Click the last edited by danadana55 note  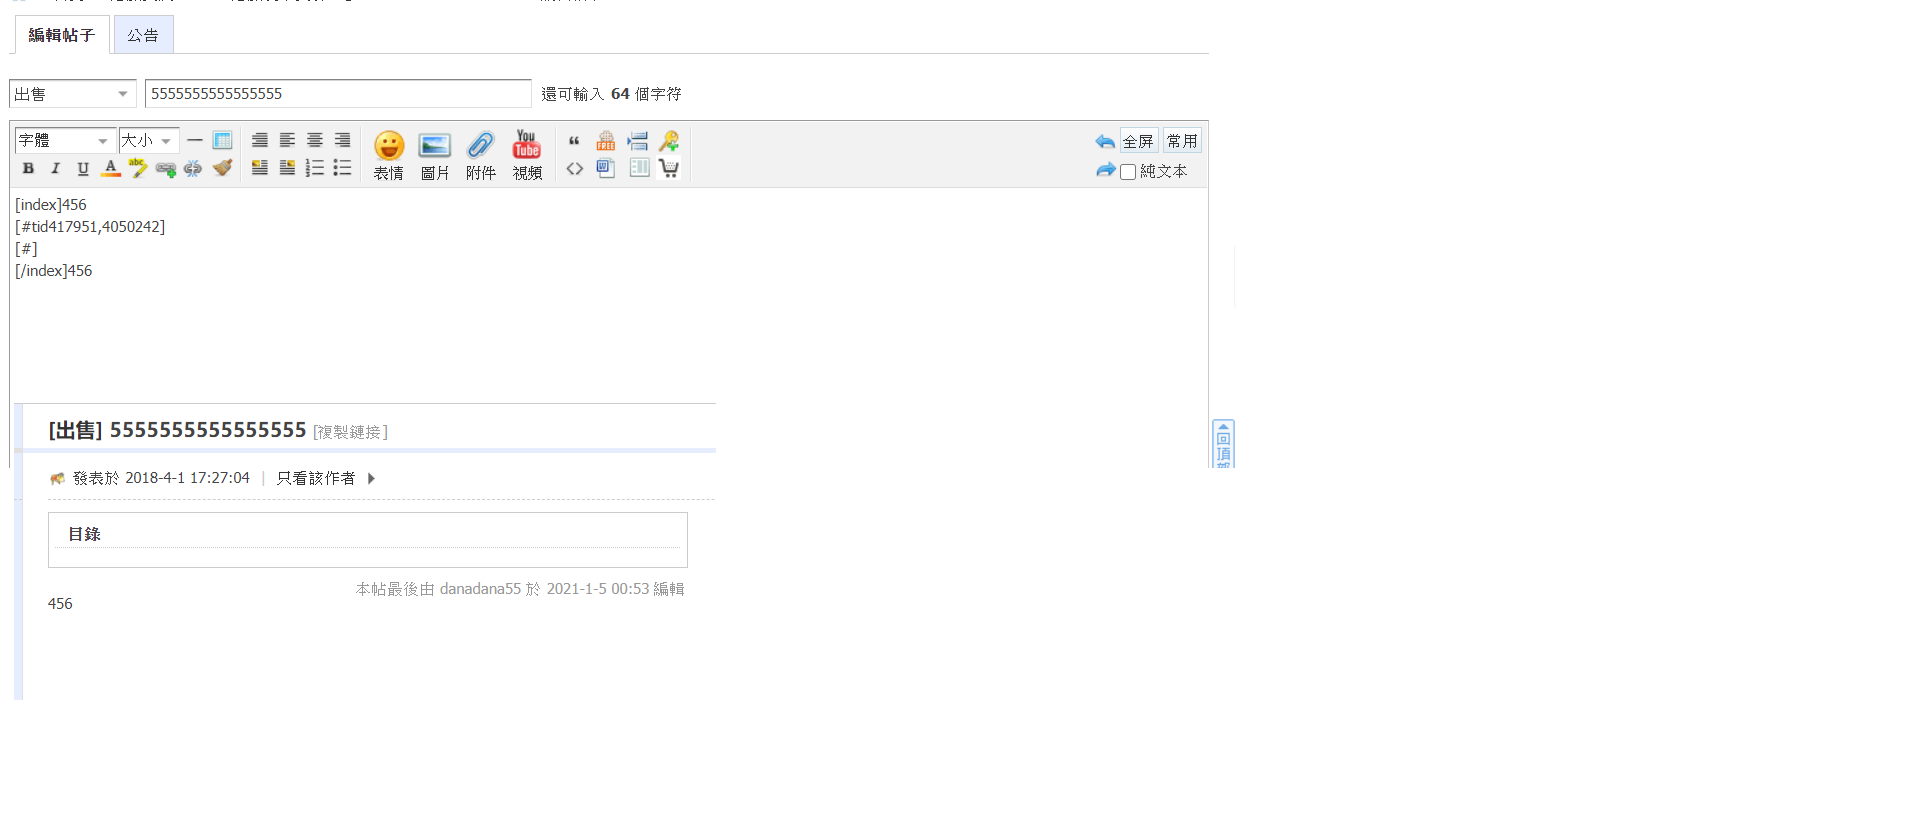(x=520, y=589)
